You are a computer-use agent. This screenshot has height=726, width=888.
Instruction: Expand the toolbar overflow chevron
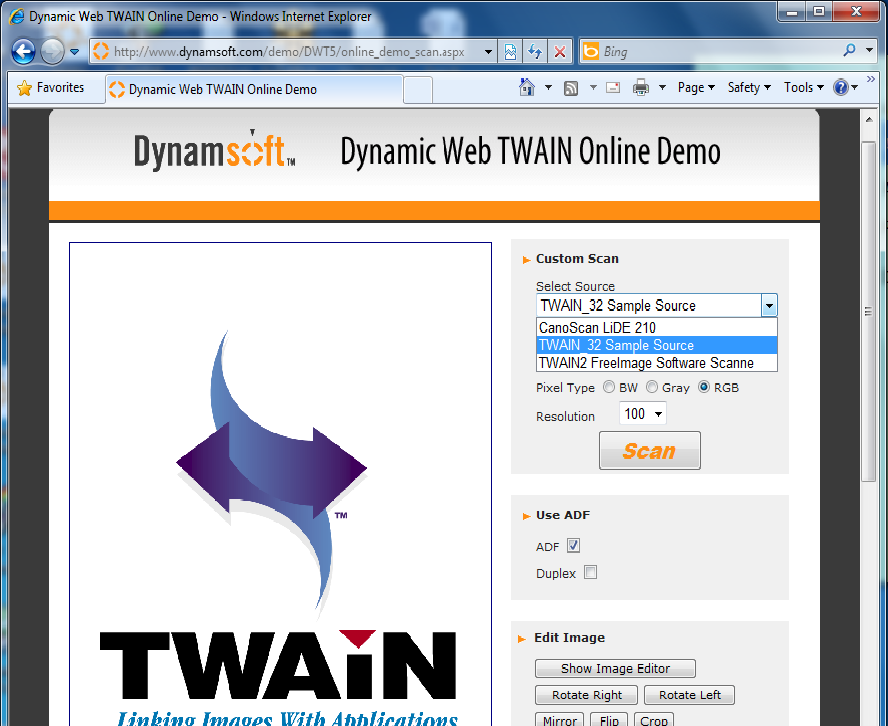[871, 79]
